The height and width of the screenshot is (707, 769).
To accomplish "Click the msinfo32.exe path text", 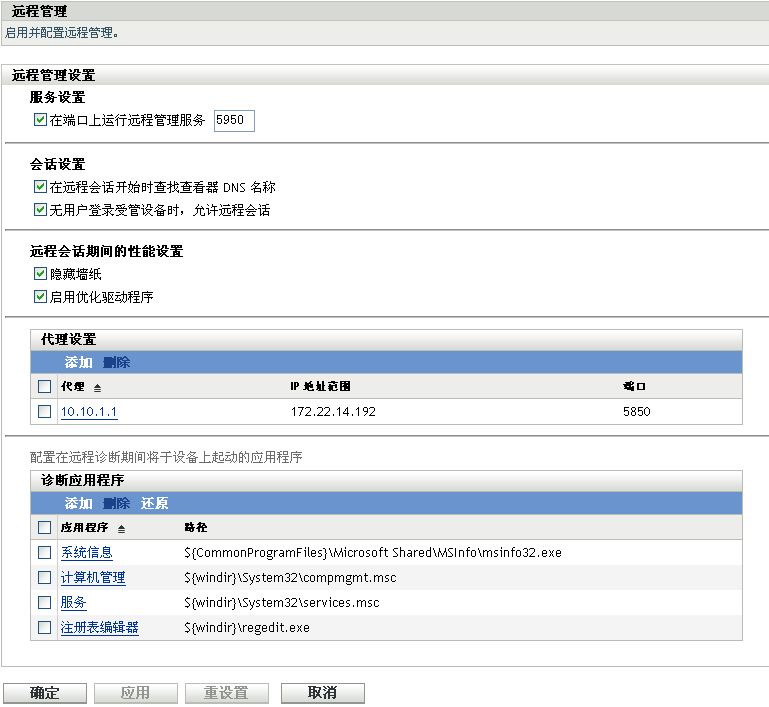I will 373,553.
